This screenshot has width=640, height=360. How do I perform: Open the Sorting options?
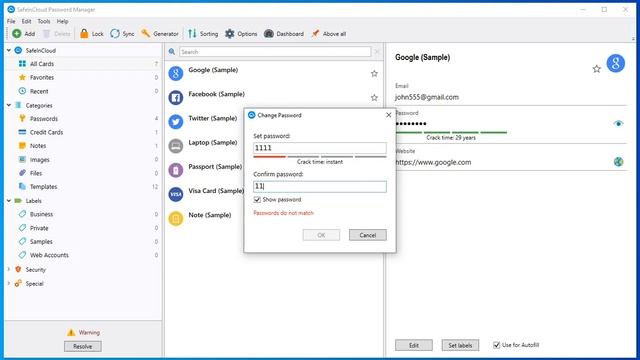coord(203,34)
